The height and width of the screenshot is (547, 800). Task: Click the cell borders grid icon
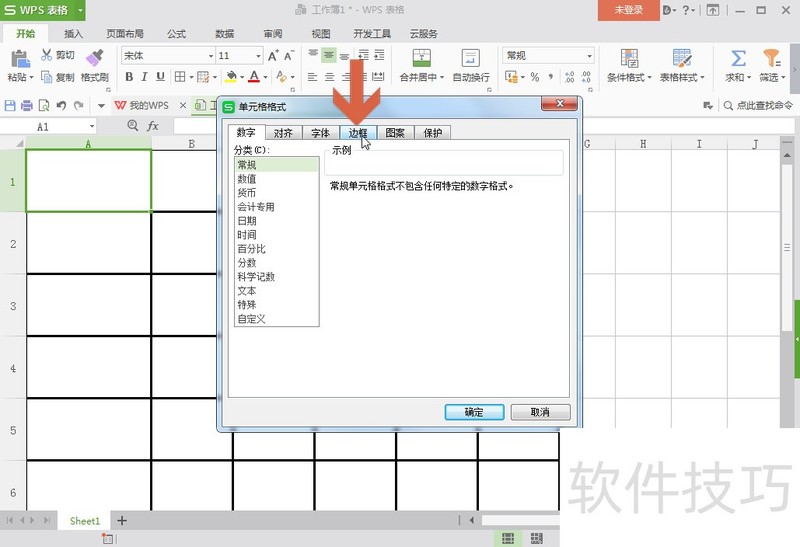pos(180,77)
